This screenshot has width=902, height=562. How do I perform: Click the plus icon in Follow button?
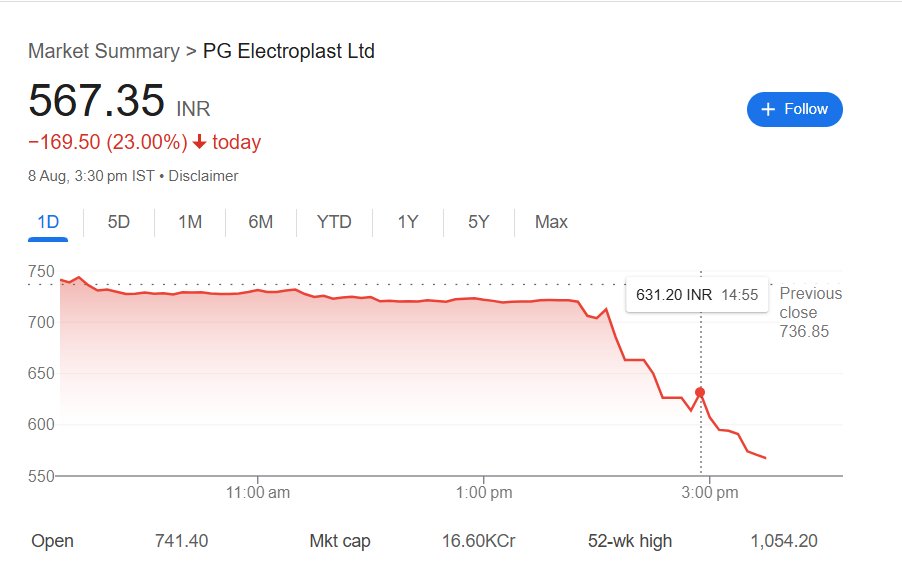[768, 109]
